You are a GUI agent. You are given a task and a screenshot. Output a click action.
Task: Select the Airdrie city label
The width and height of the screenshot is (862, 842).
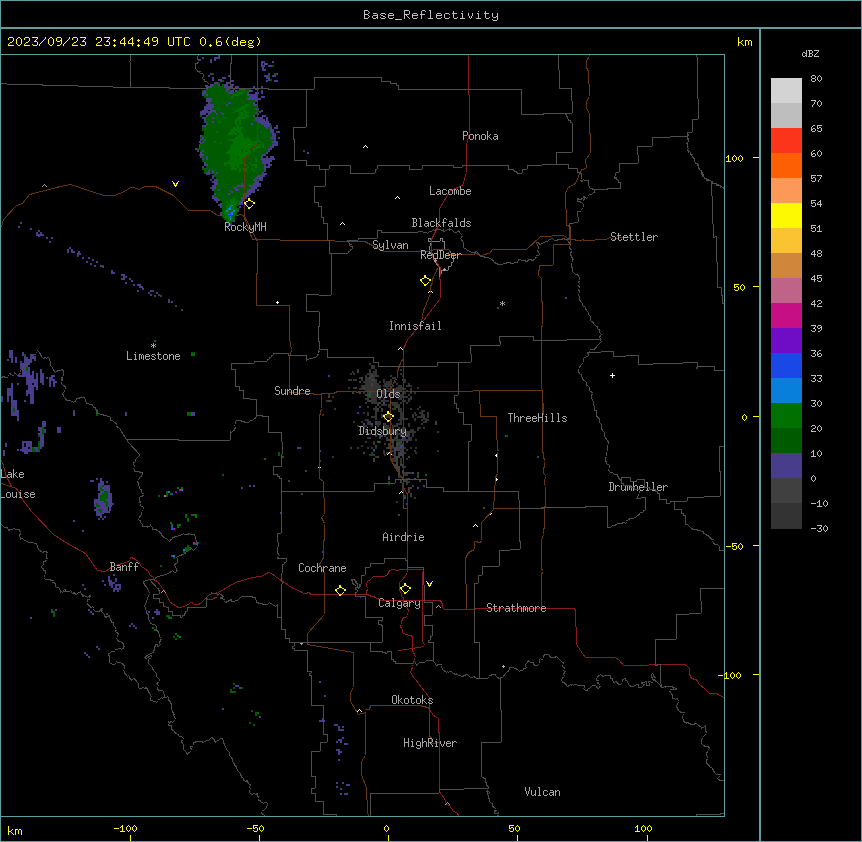pos(403,537)
